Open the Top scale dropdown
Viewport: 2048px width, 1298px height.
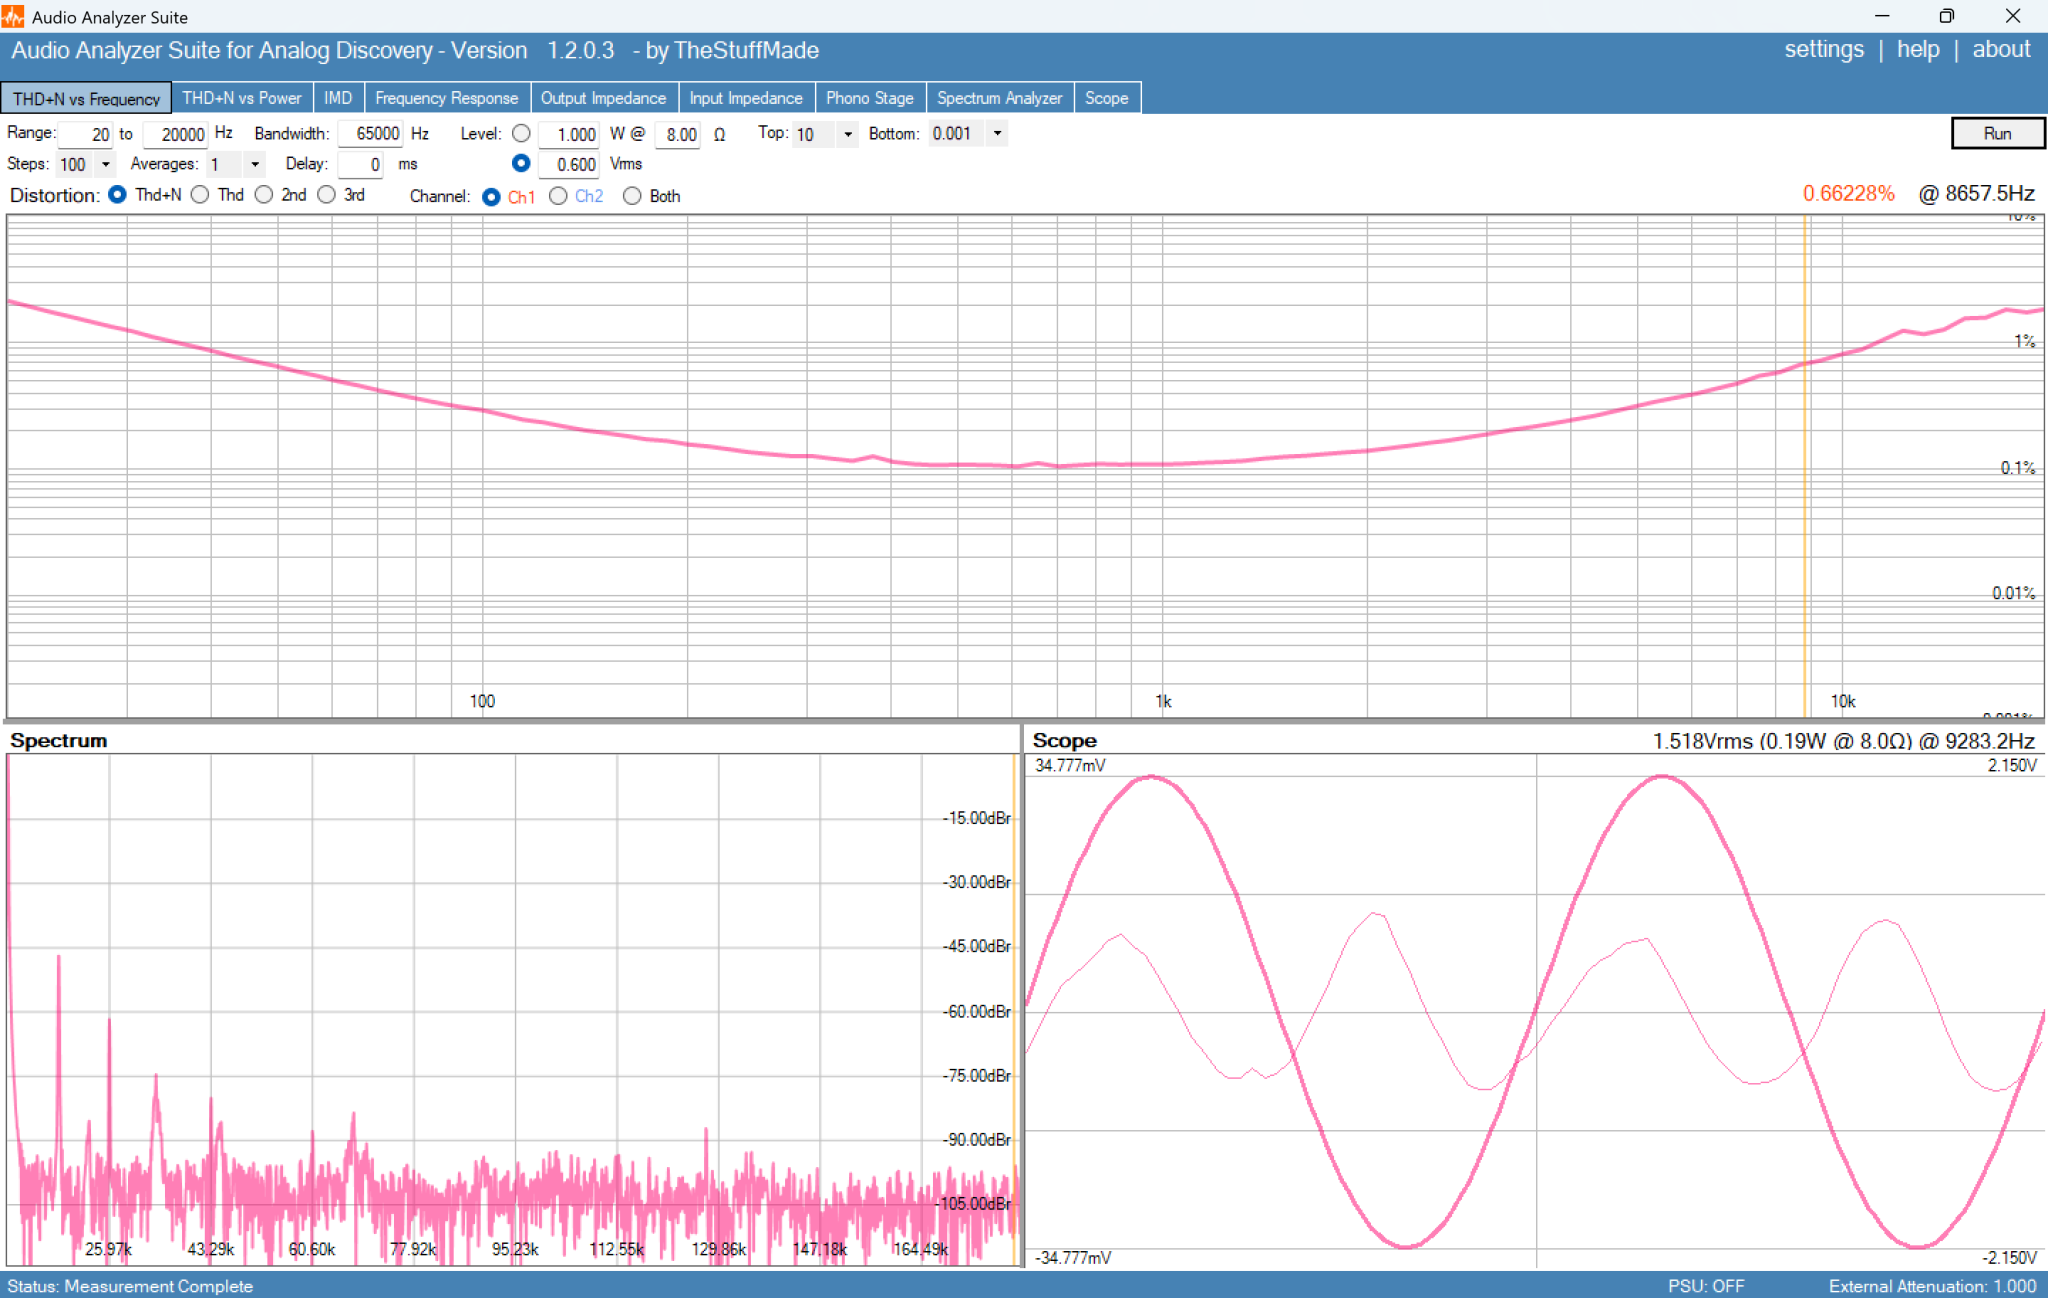coord(847,134)
